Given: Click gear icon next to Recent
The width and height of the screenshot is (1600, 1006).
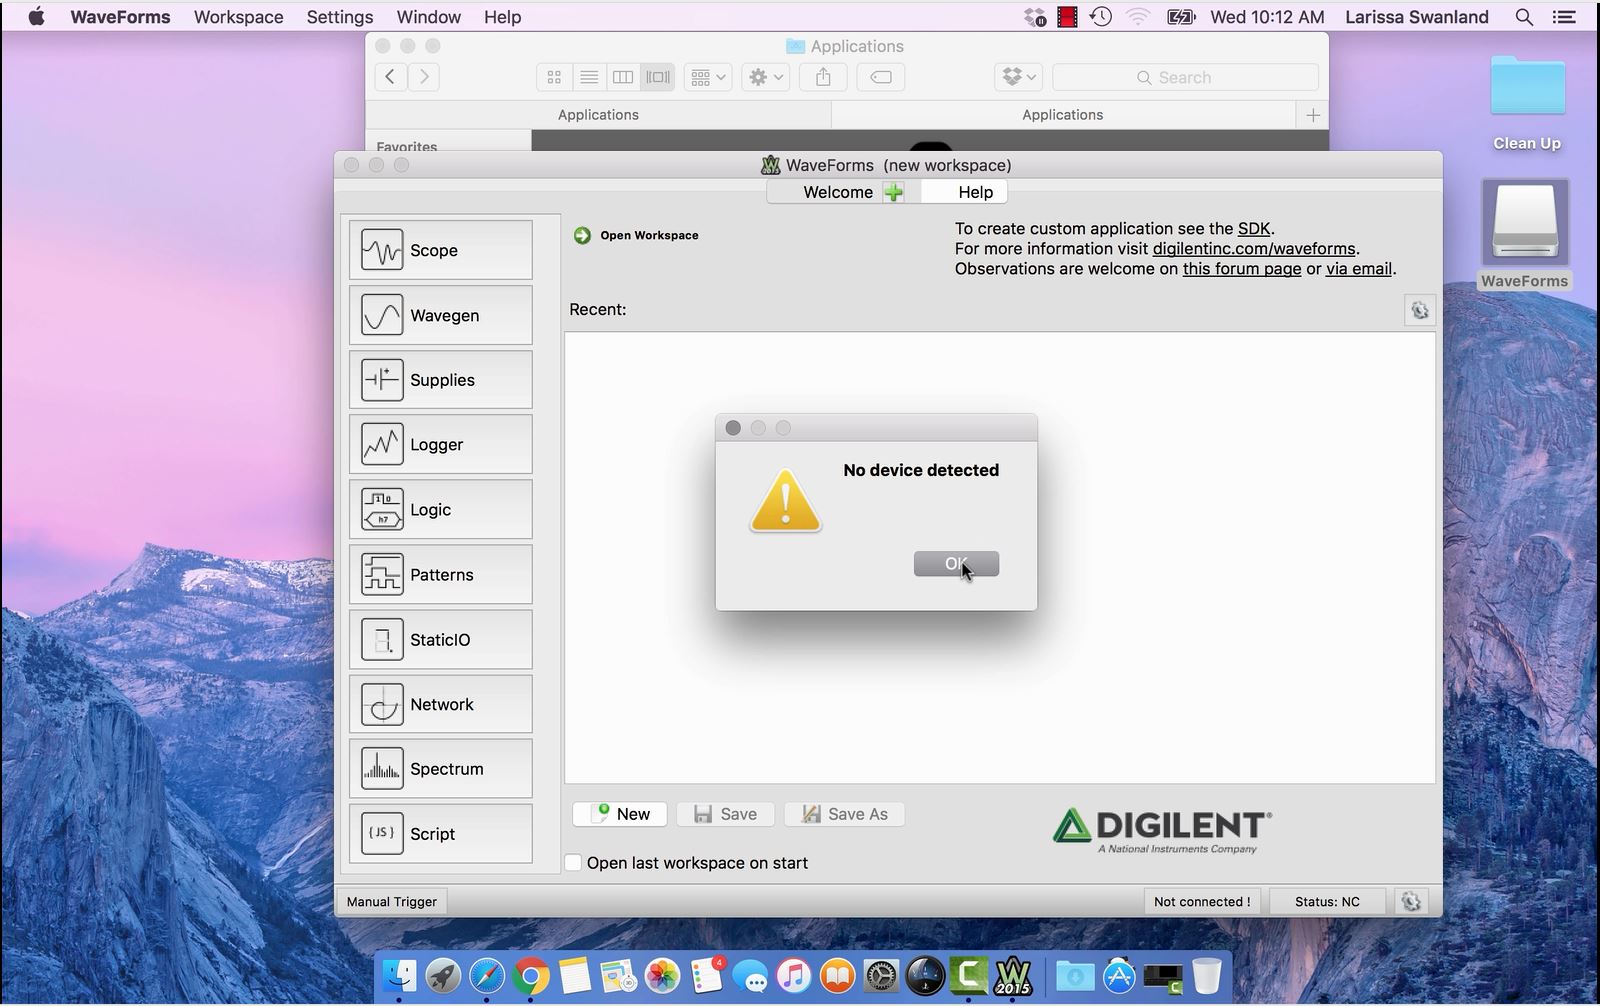Looking at the screenshot, I should (x=1419, y=310).
